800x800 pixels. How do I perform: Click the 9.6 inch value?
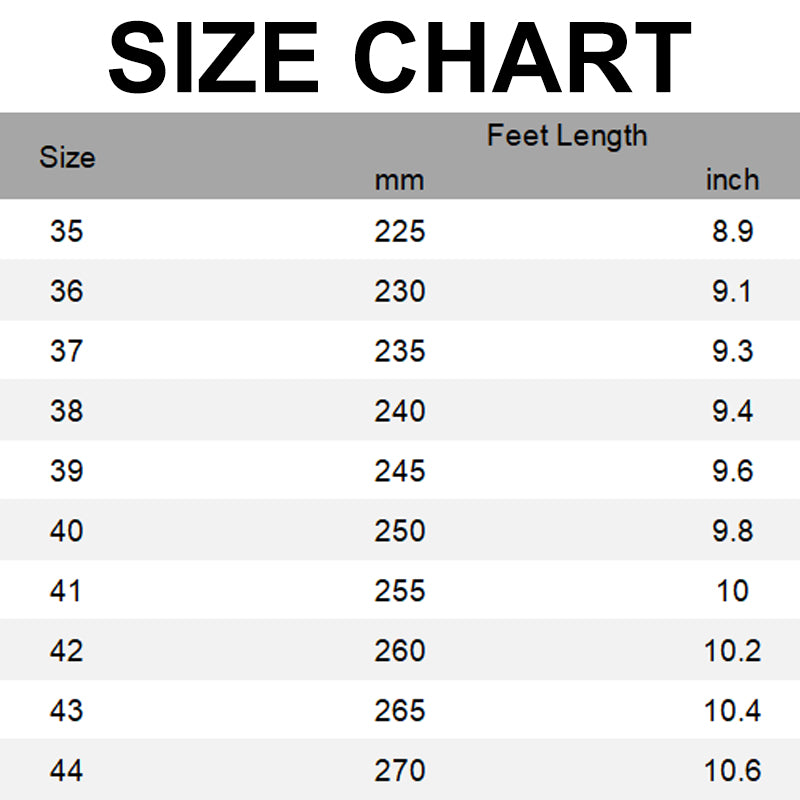coord(732,471)
